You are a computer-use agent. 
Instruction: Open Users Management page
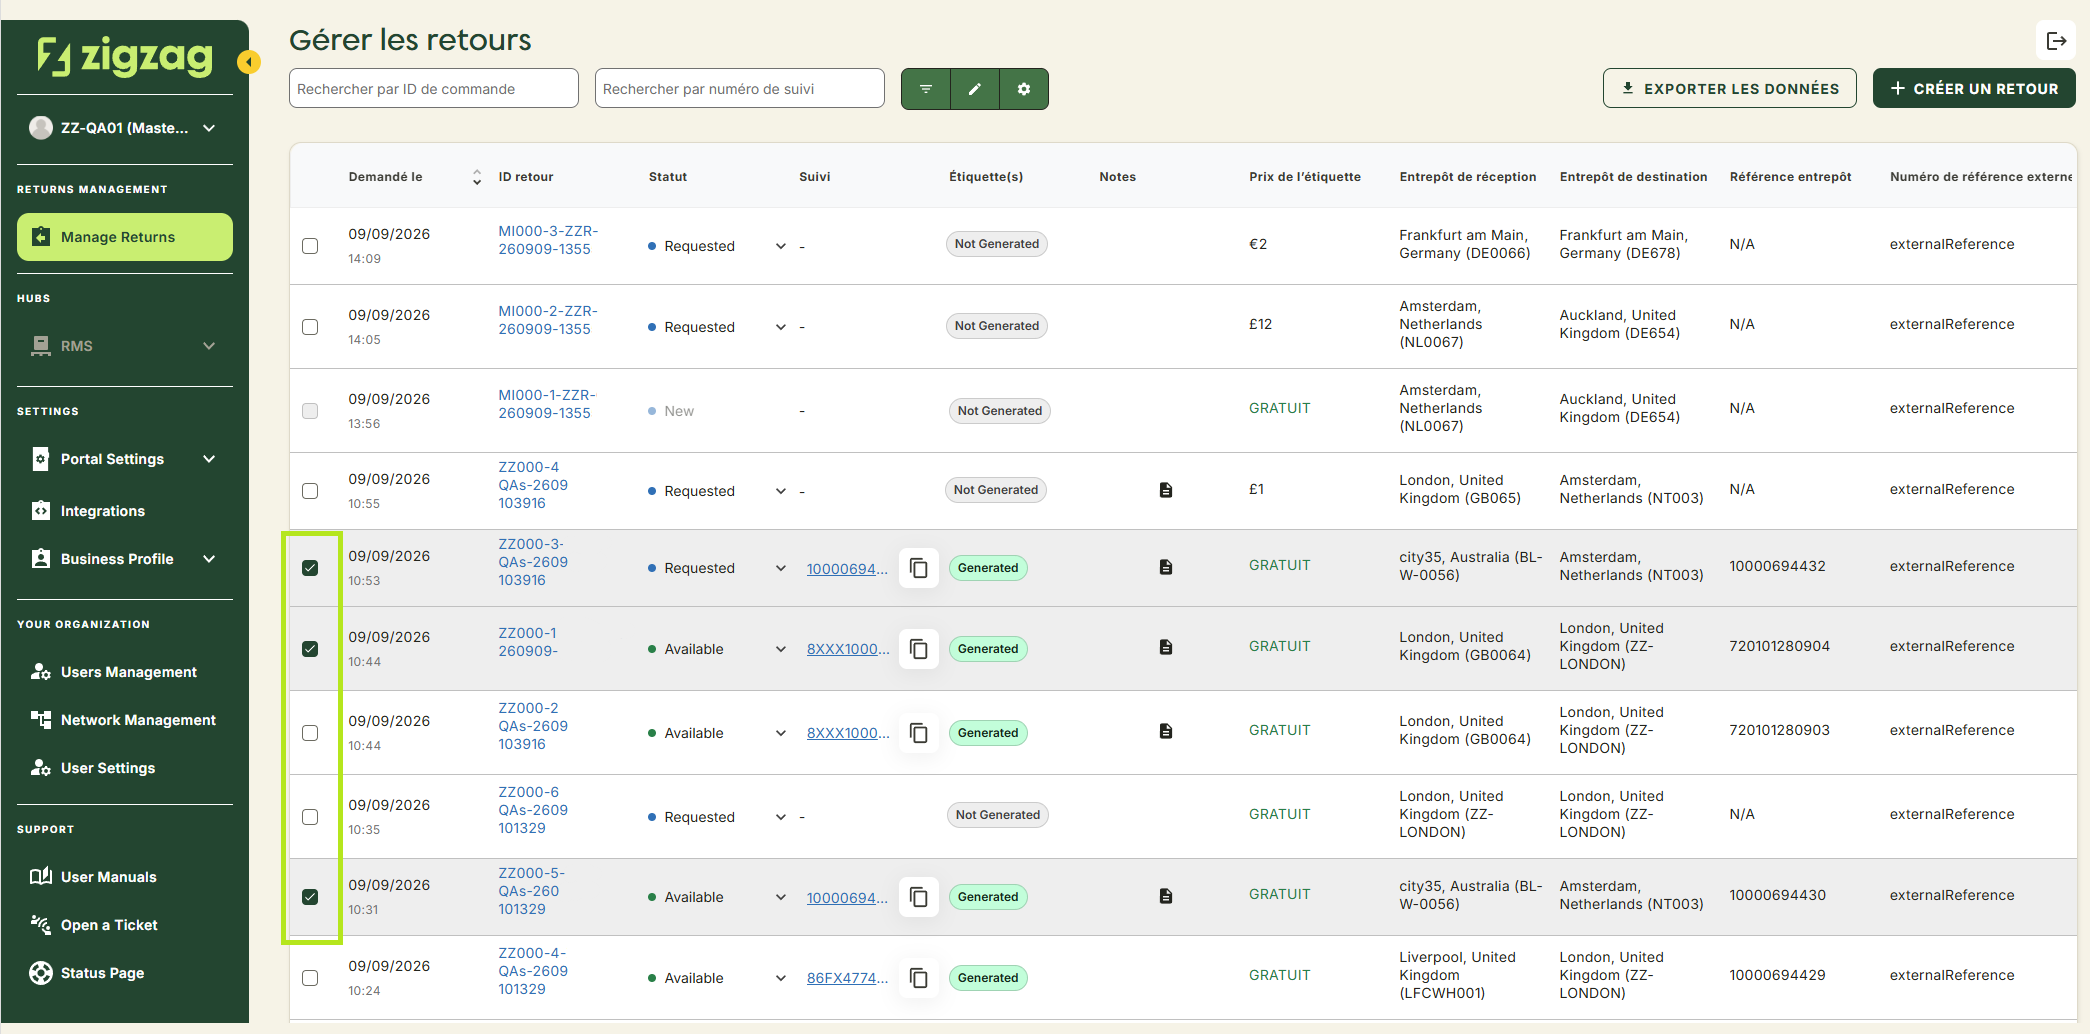point(128,672)
